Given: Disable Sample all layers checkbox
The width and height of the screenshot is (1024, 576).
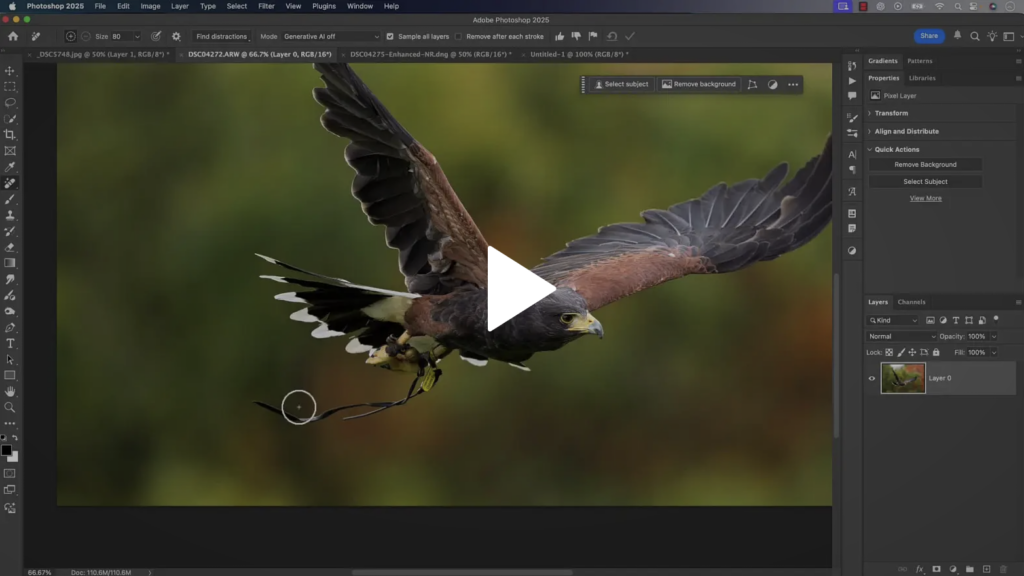Looking at the screenshot, I should coord(390,36).
